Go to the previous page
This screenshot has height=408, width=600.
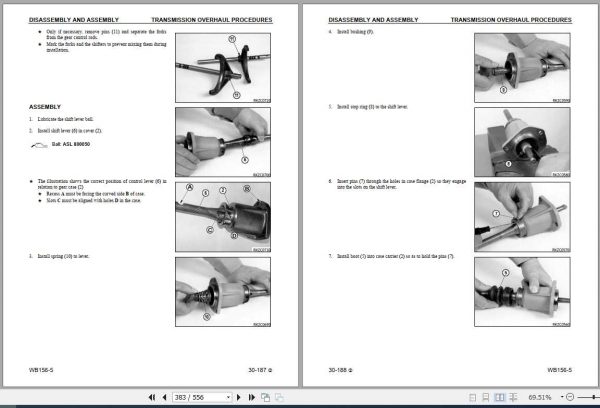[x=165, y=398]
